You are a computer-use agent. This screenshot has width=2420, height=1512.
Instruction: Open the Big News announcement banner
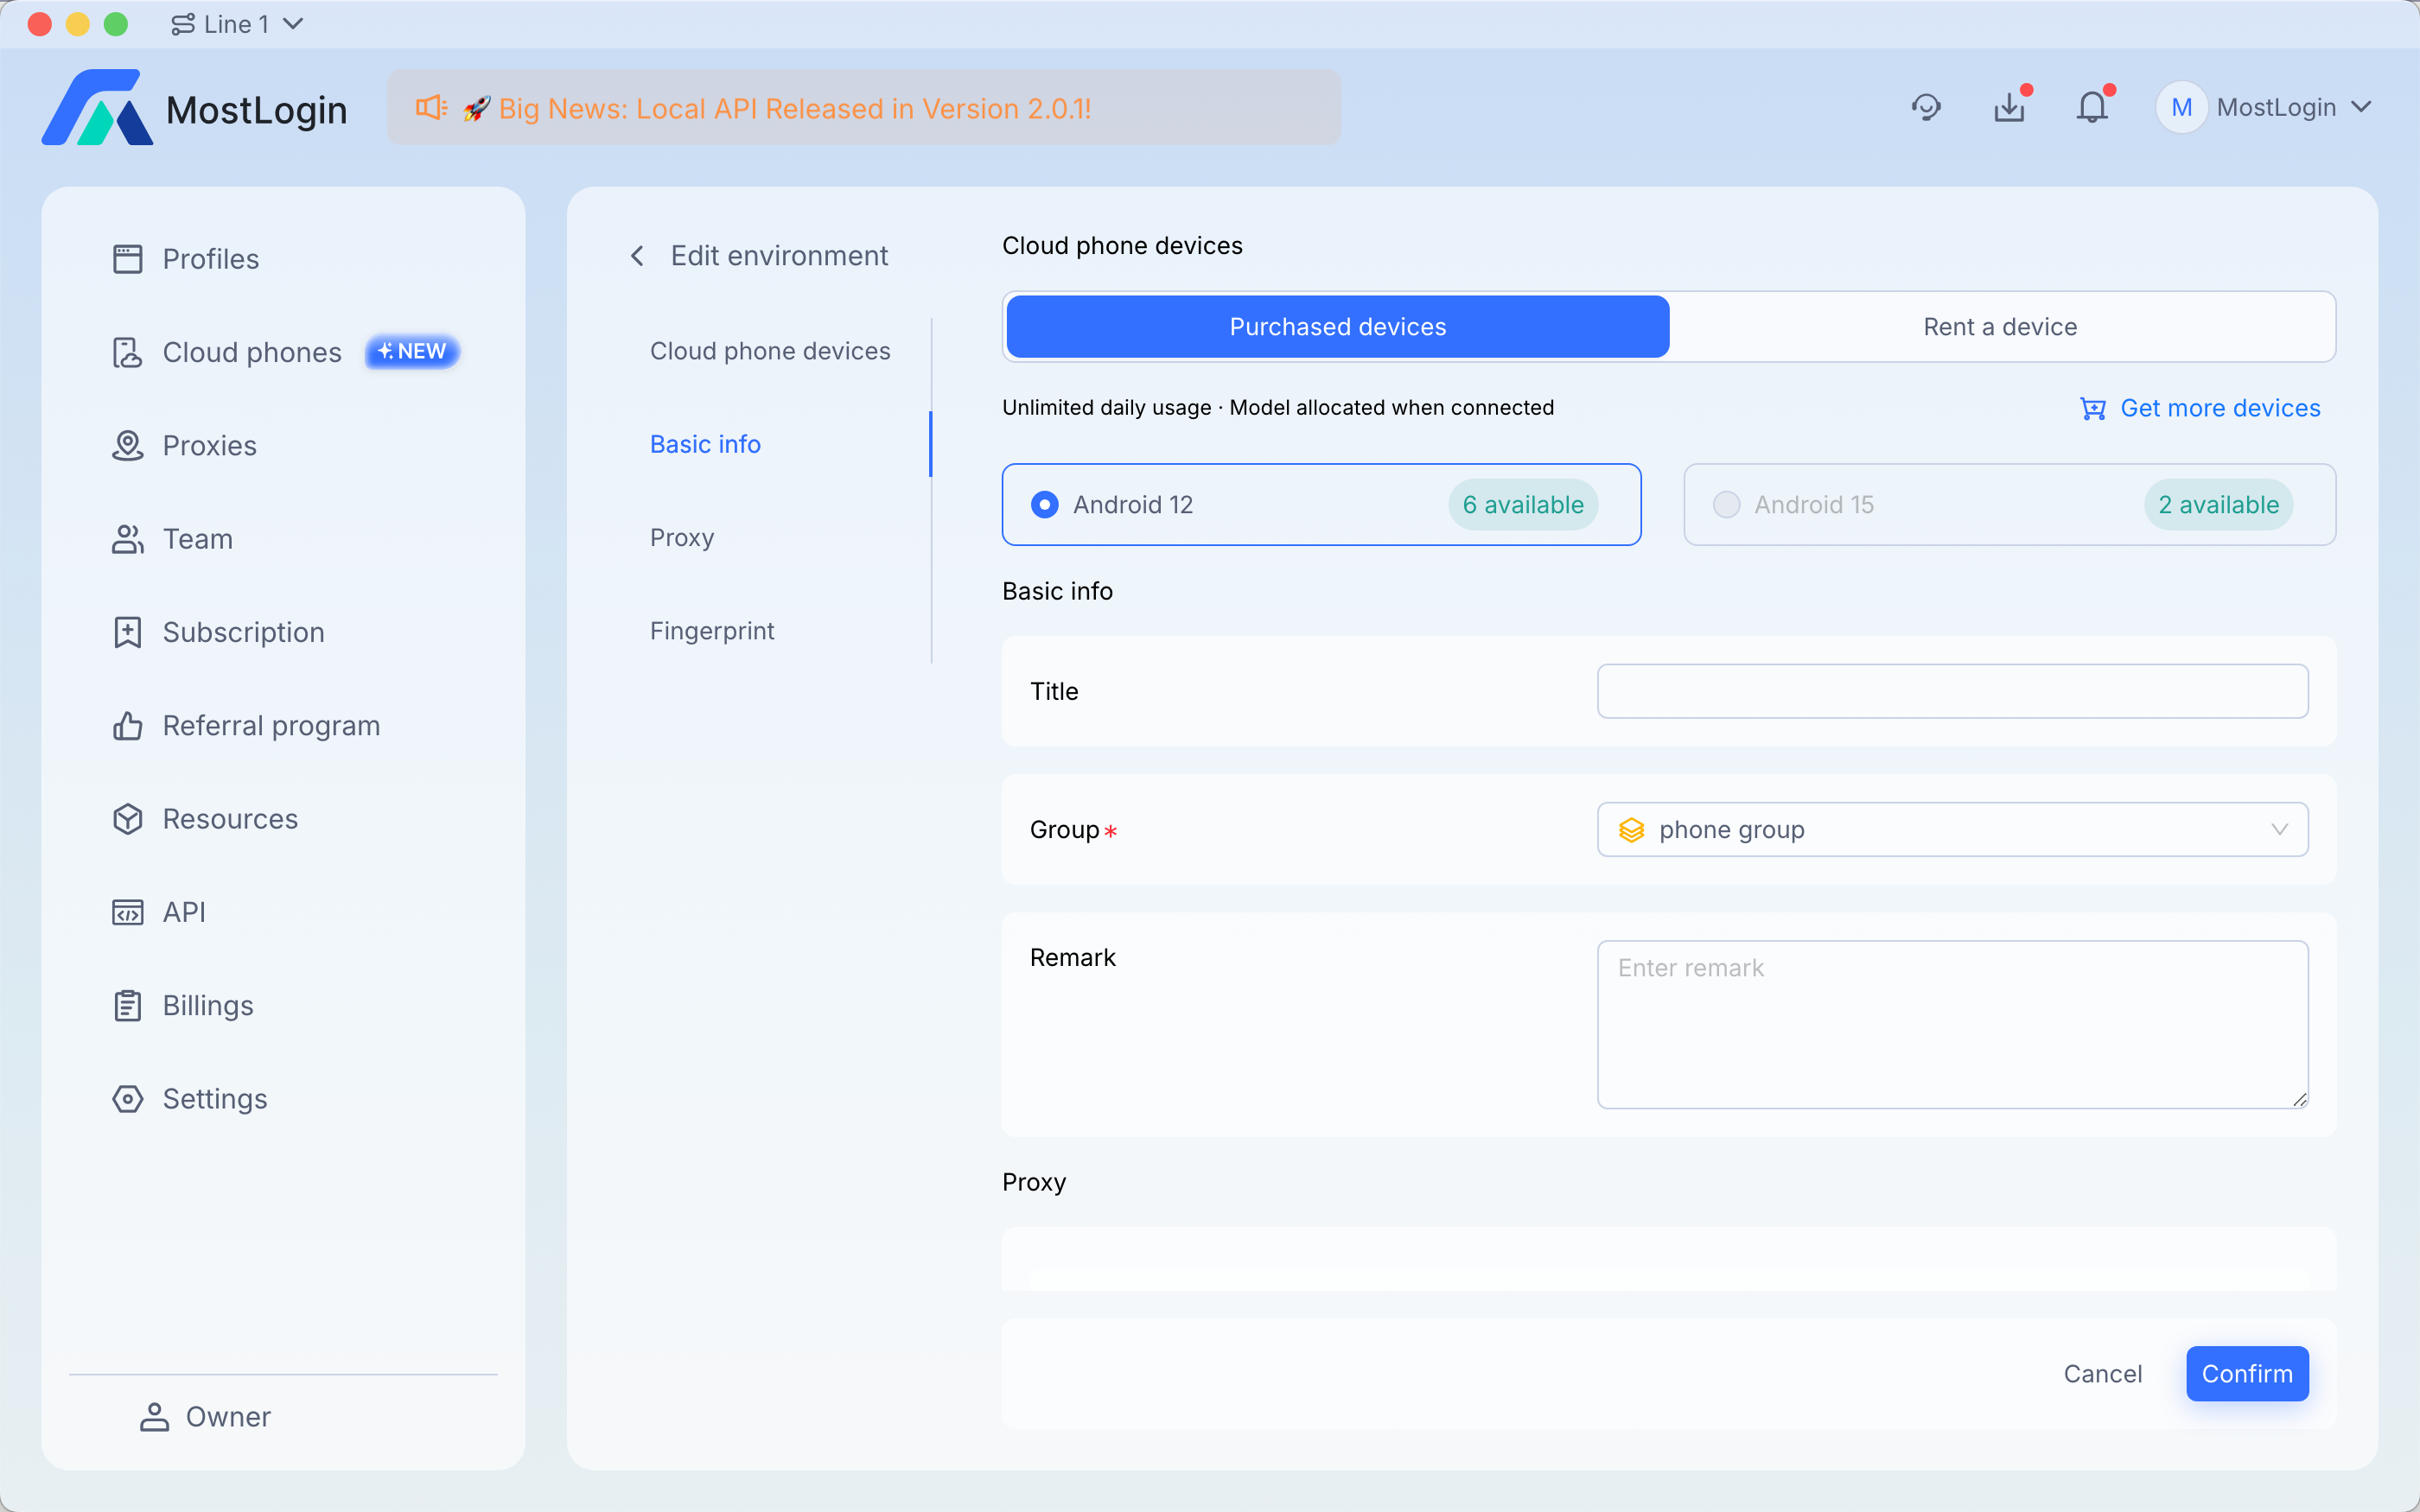(864, 107)
